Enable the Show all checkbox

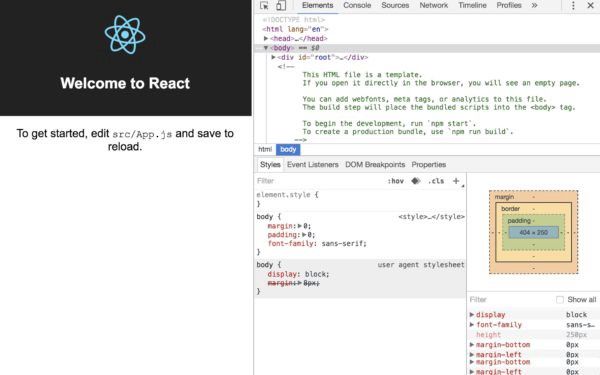point(560,300)
